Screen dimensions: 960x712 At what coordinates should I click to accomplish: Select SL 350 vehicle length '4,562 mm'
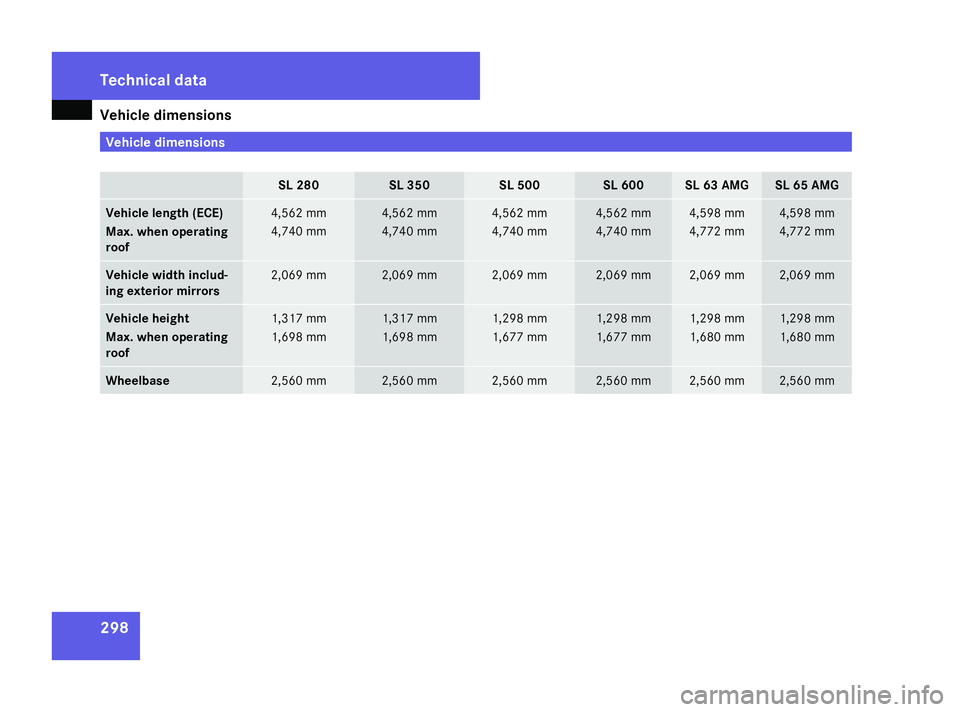click(x=409, y=213)
